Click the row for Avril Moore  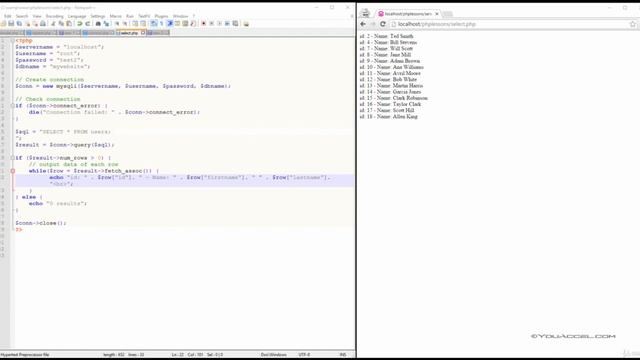[x=390, y=73]
